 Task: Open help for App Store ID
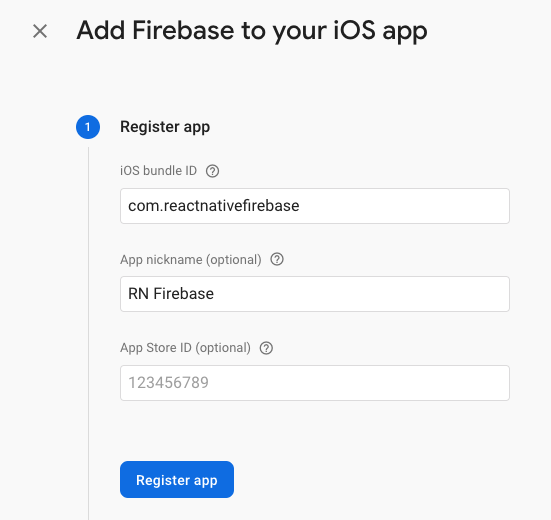coord(266,348)
